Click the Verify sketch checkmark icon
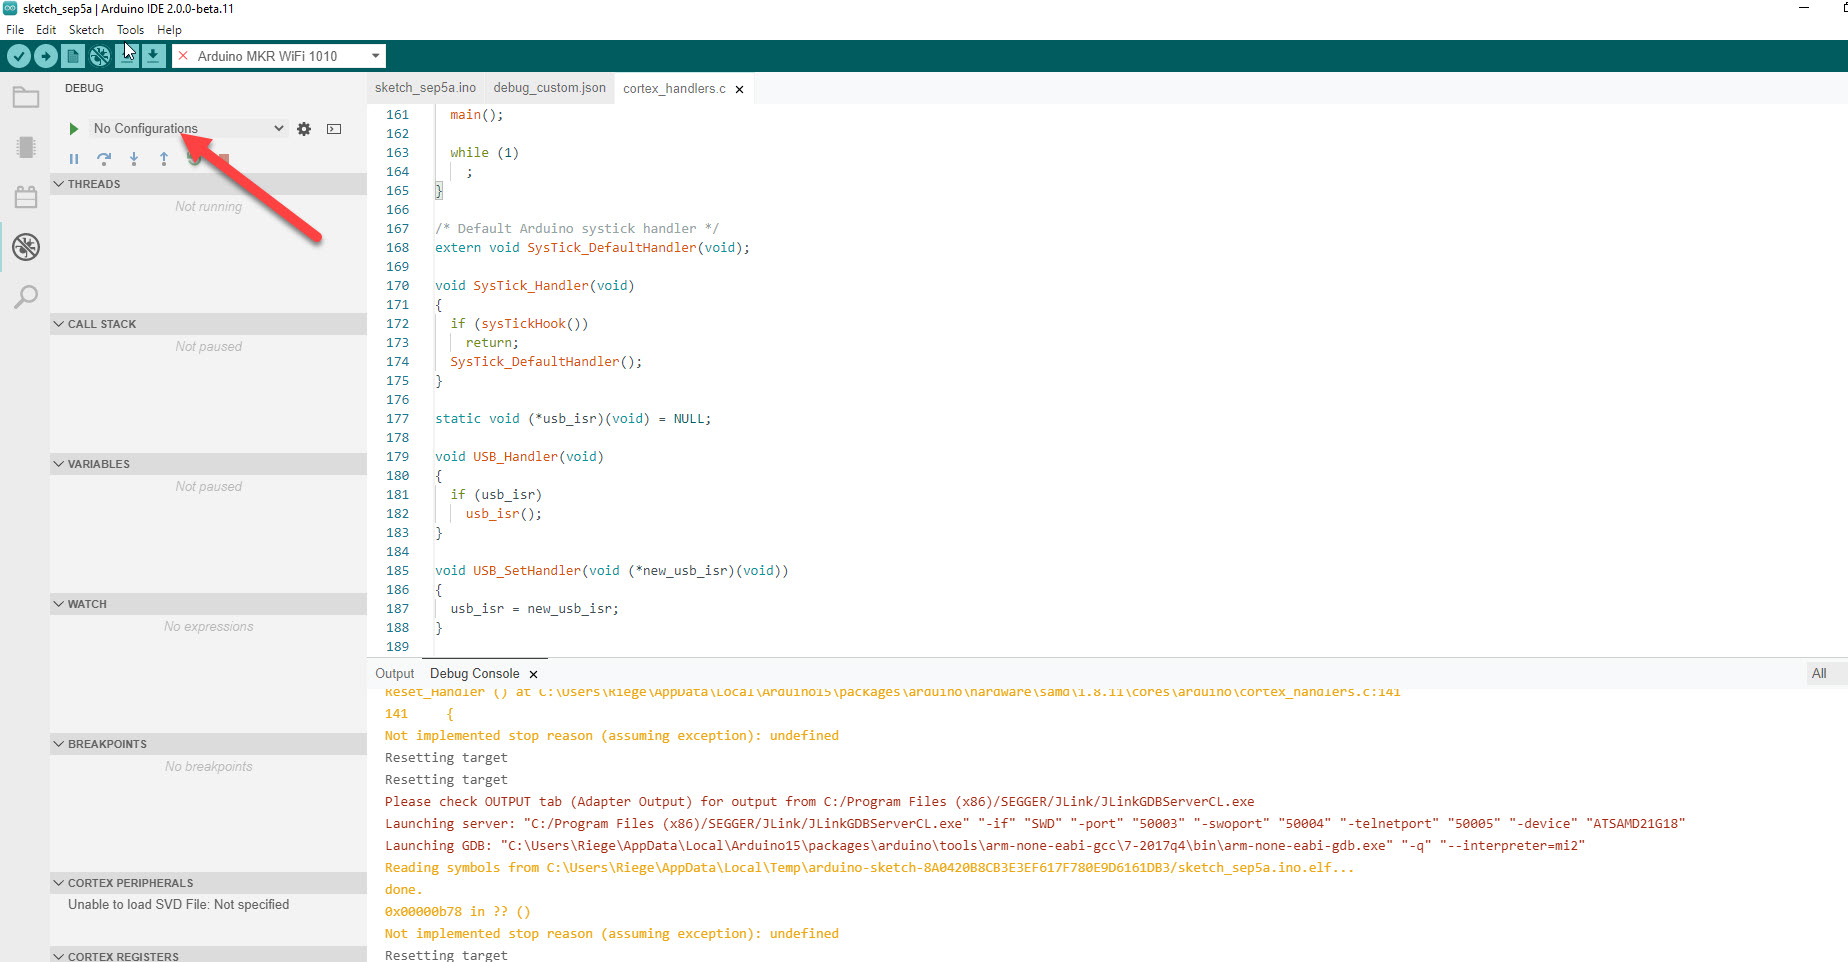Image resolution: width=1848 pixels, height=962 pixels. (x=18, y=56)
